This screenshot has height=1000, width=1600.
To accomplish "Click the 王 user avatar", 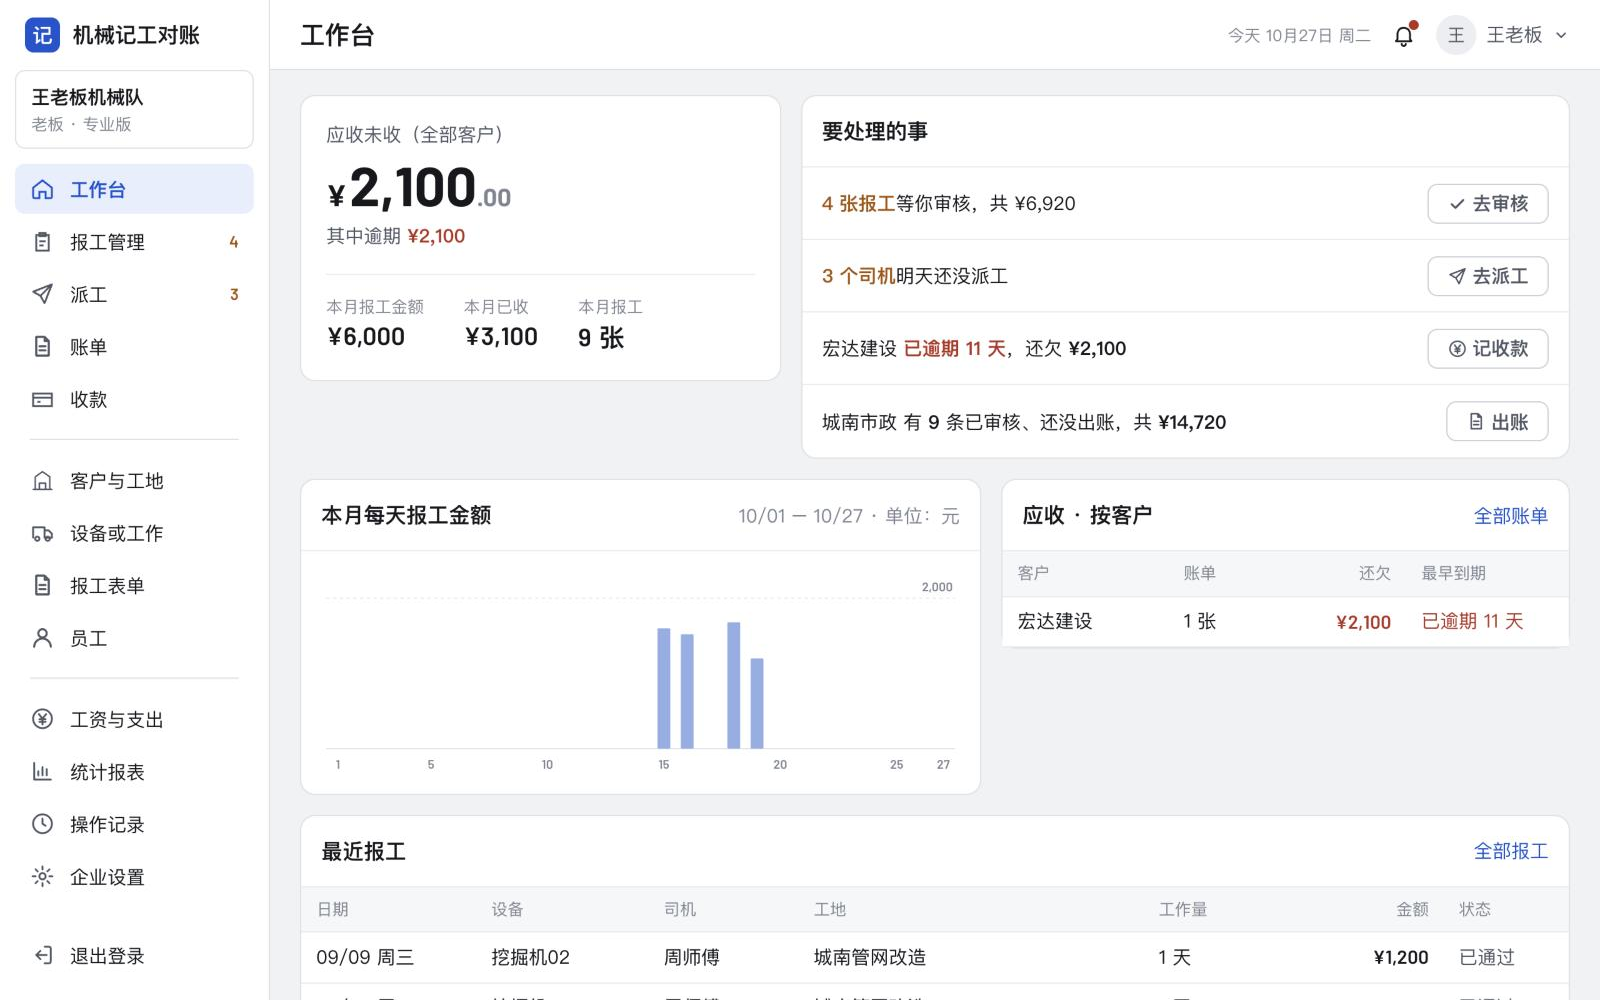I will point(1456,35).
